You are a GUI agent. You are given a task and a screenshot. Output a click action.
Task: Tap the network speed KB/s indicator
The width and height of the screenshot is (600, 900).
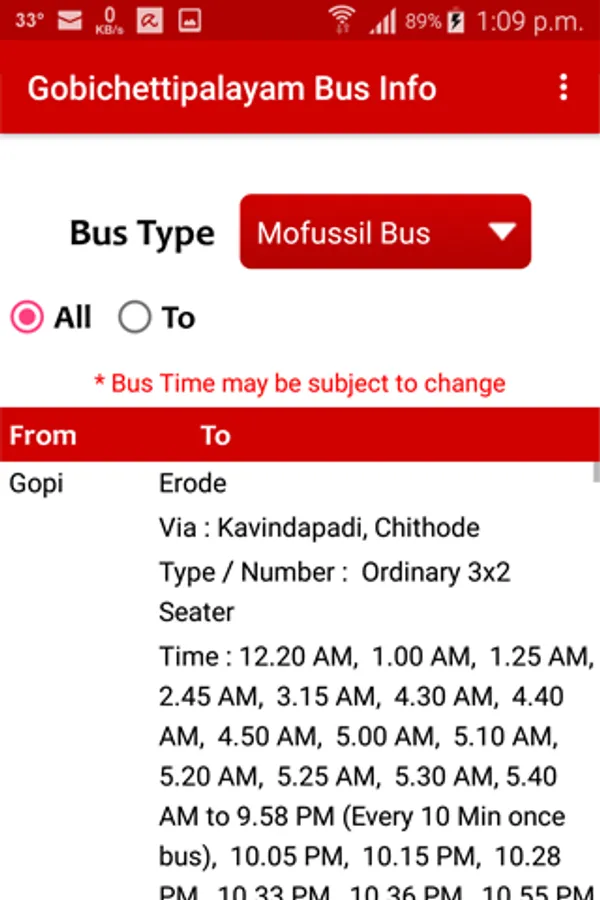(109, 21)
